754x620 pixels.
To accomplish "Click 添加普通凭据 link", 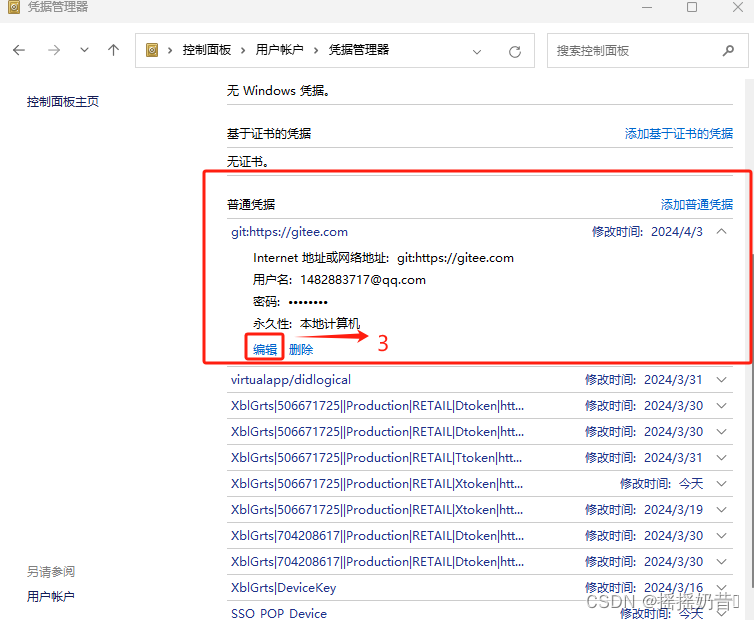I will point(697,204).
